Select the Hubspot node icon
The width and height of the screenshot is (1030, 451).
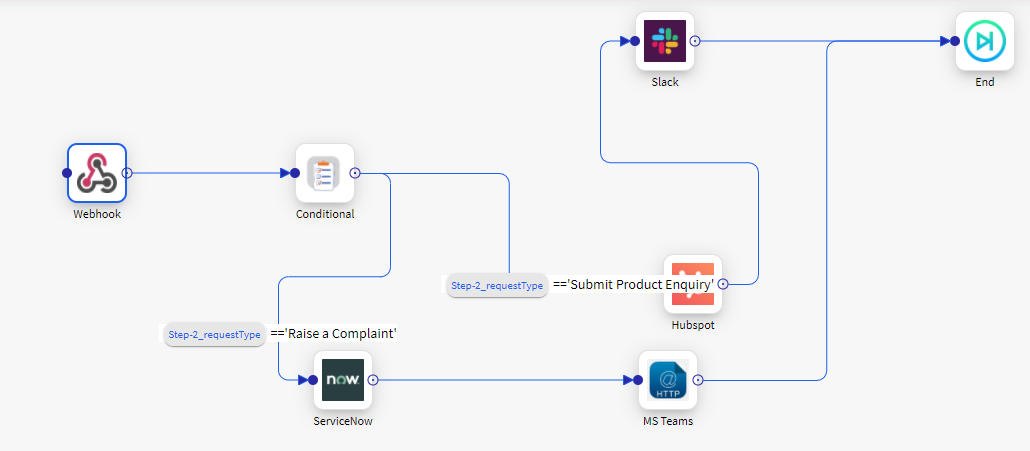tap(693, 284)
